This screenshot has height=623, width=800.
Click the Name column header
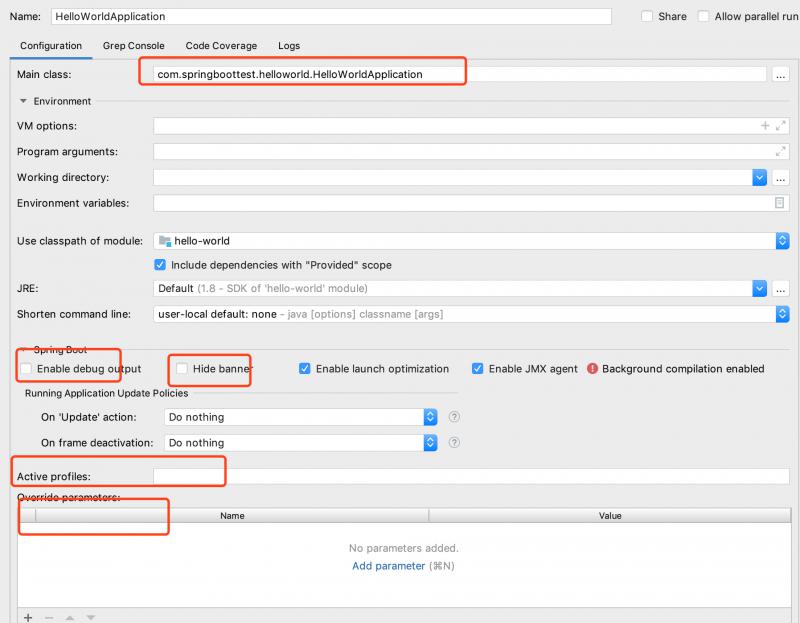point(232,516)
